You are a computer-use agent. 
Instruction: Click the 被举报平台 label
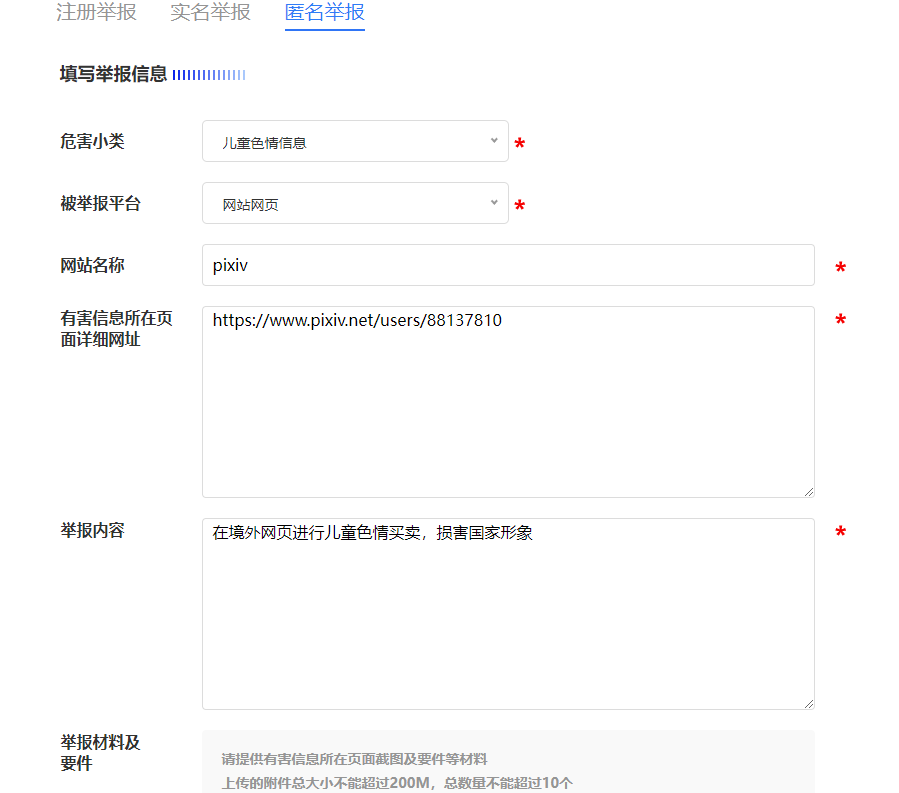click(x=100, y=203)
